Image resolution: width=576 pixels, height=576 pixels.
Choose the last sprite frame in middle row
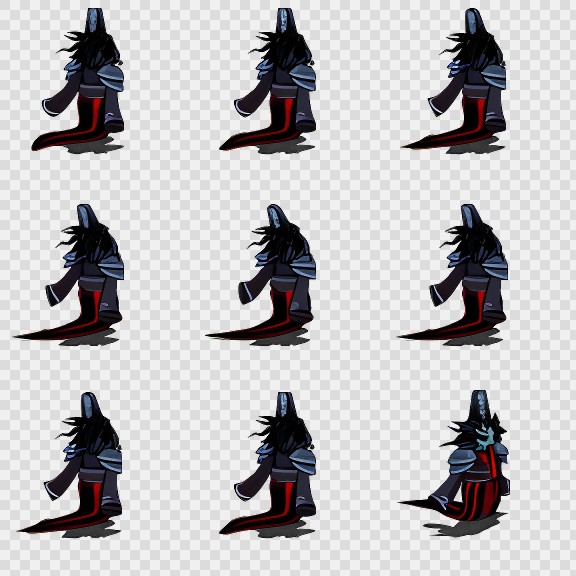(453, 275)
